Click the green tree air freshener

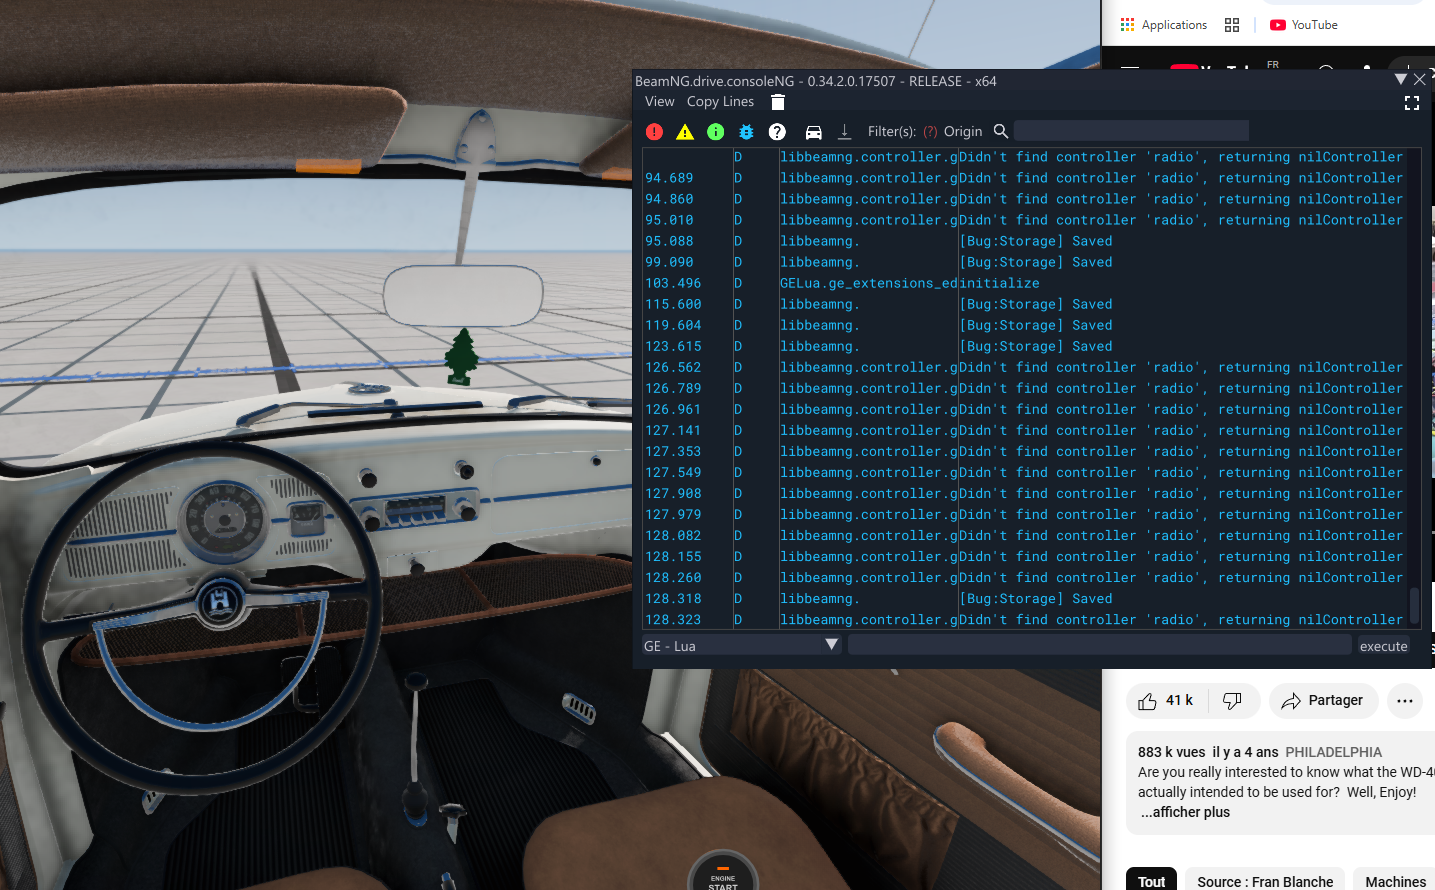tap(461, 357)
